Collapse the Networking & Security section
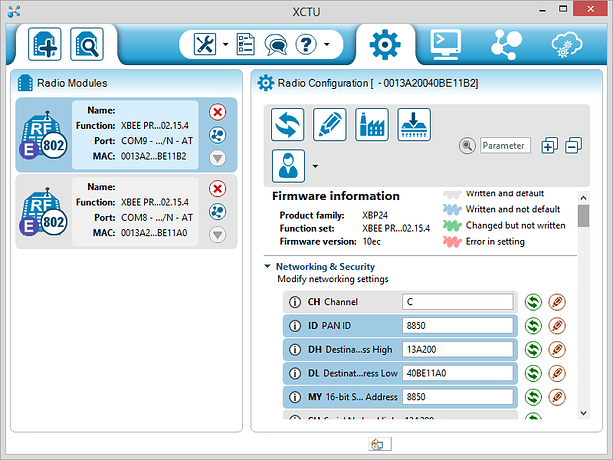 click(267, 267)
